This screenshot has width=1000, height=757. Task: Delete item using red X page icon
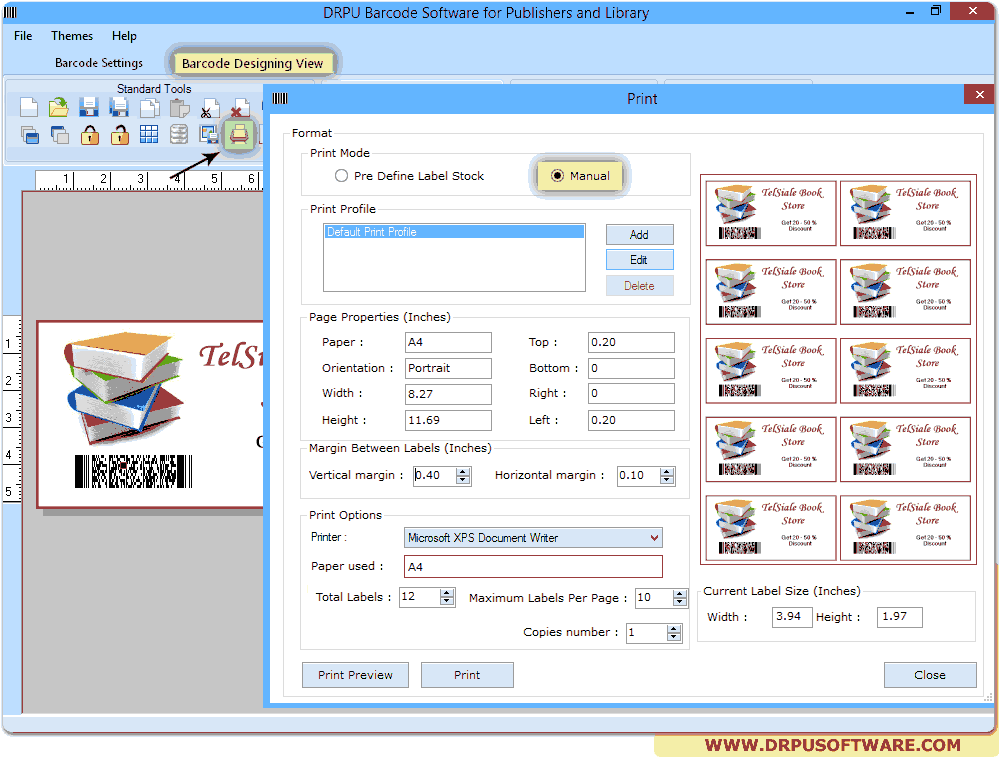239,108
